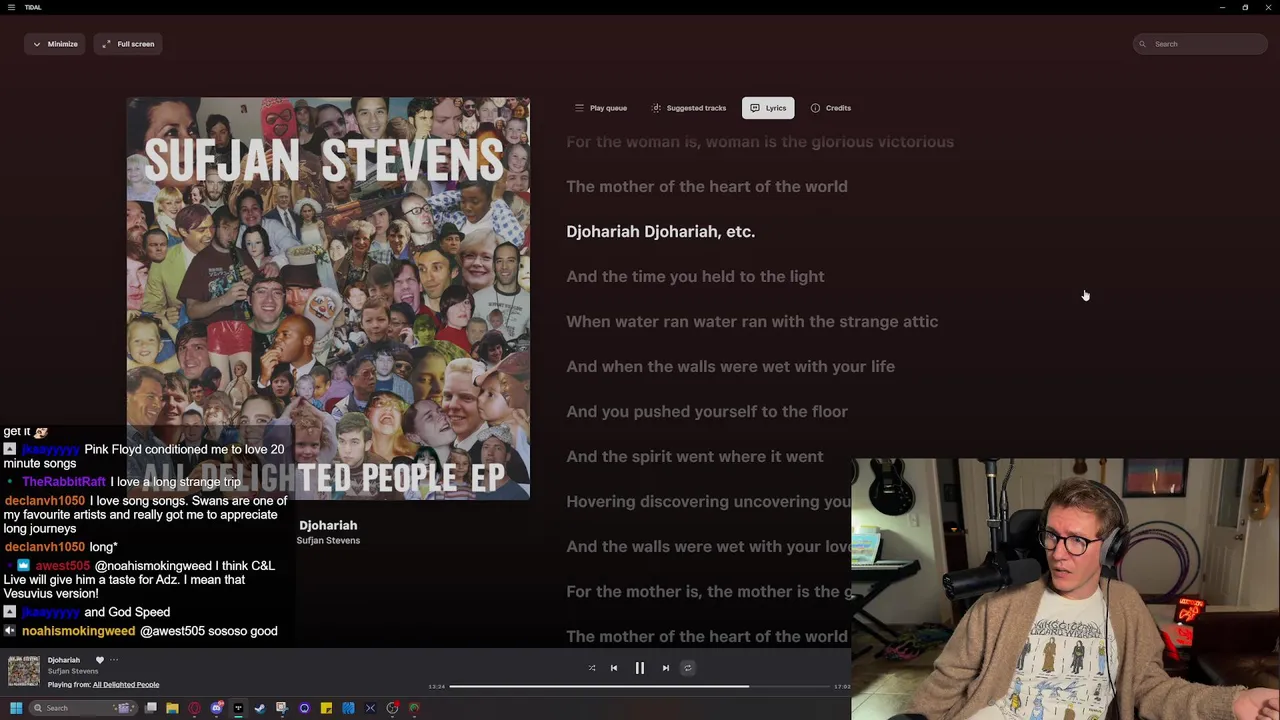Screen dimensions: 1280x720
Task: Pause the playing song
Action: coord(640,668)
